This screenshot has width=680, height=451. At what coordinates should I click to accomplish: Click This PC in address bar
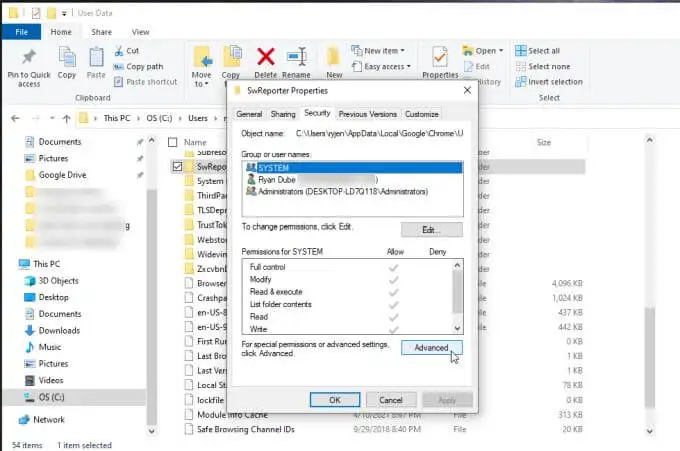117,118
